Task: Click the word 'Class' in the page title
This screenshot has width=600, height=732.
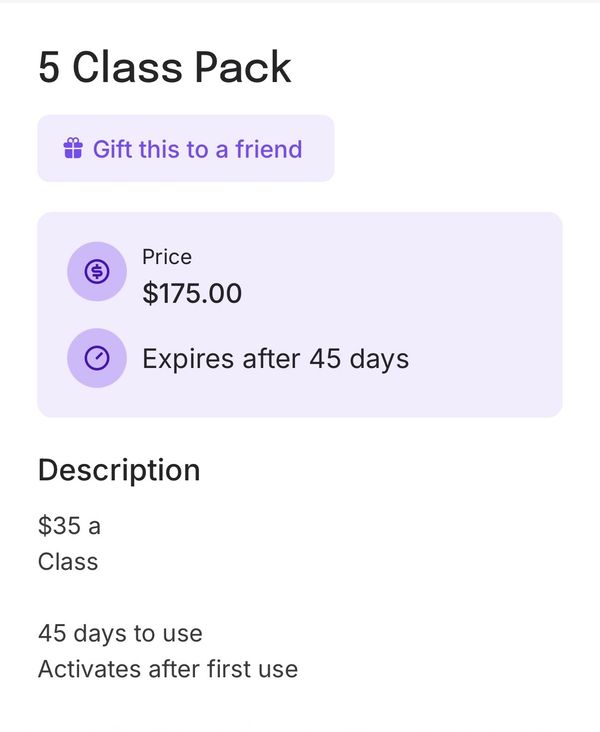Action: [x=127, y=67]
